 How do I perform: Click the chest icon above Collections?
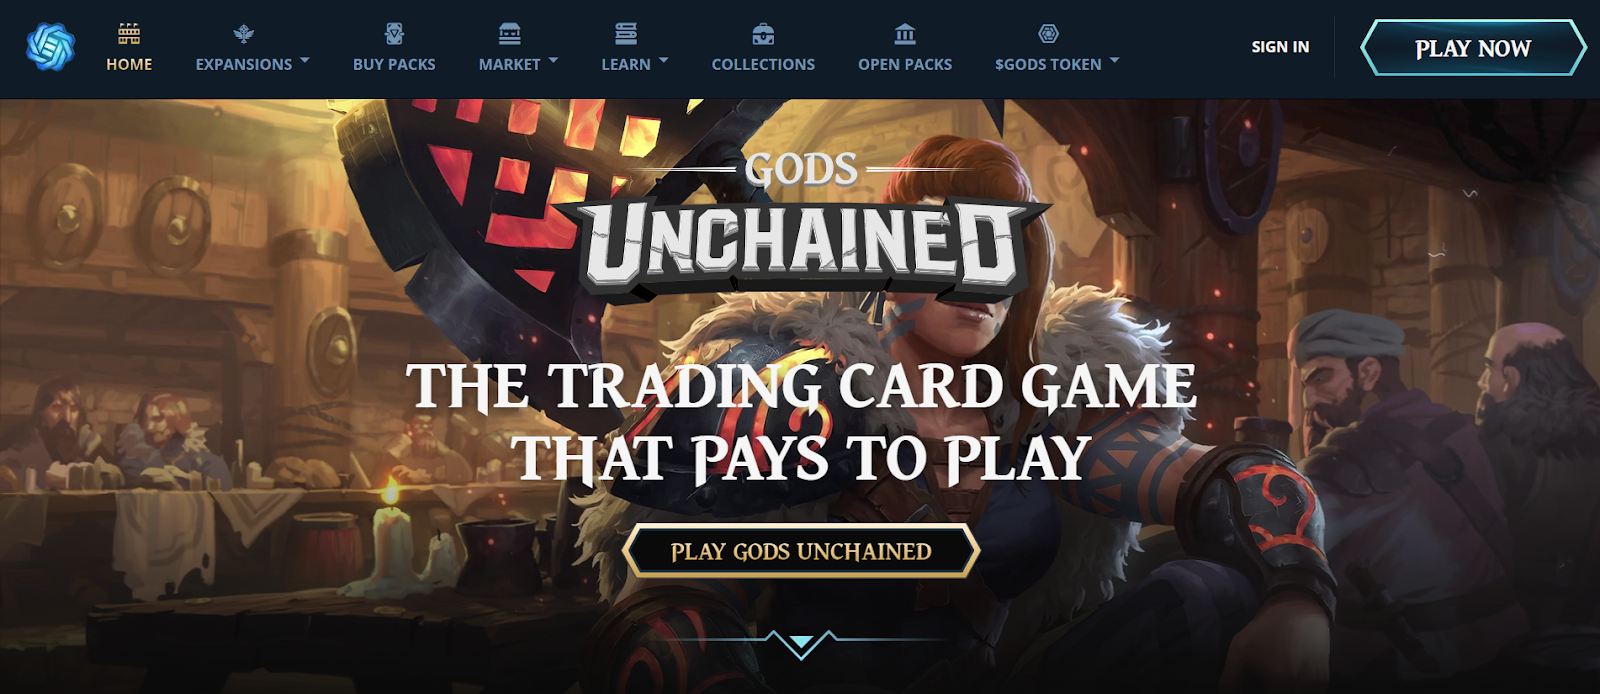point(763,34)
